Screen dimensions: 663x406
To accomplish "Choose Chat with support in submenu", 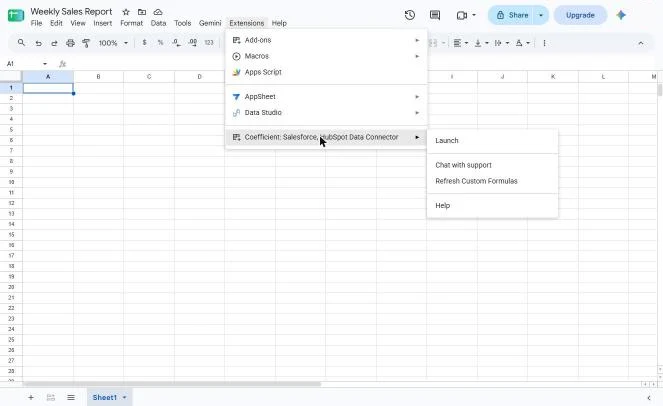I will (x=493, y=165).
